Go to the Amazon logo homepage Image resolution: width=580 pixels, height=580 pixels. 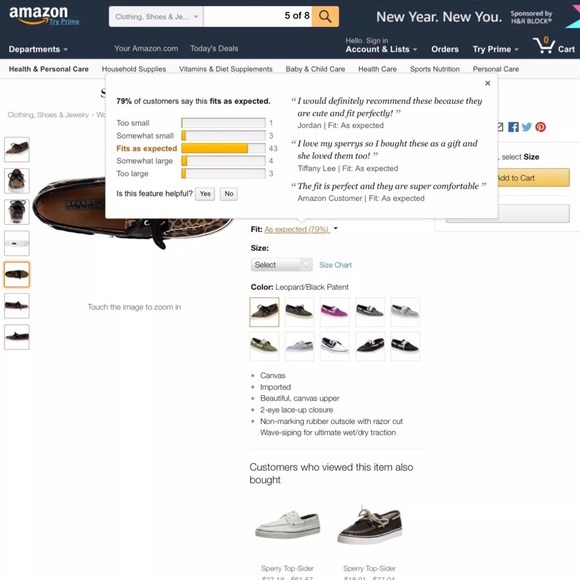pyautogui.click(x=39, y=15)
